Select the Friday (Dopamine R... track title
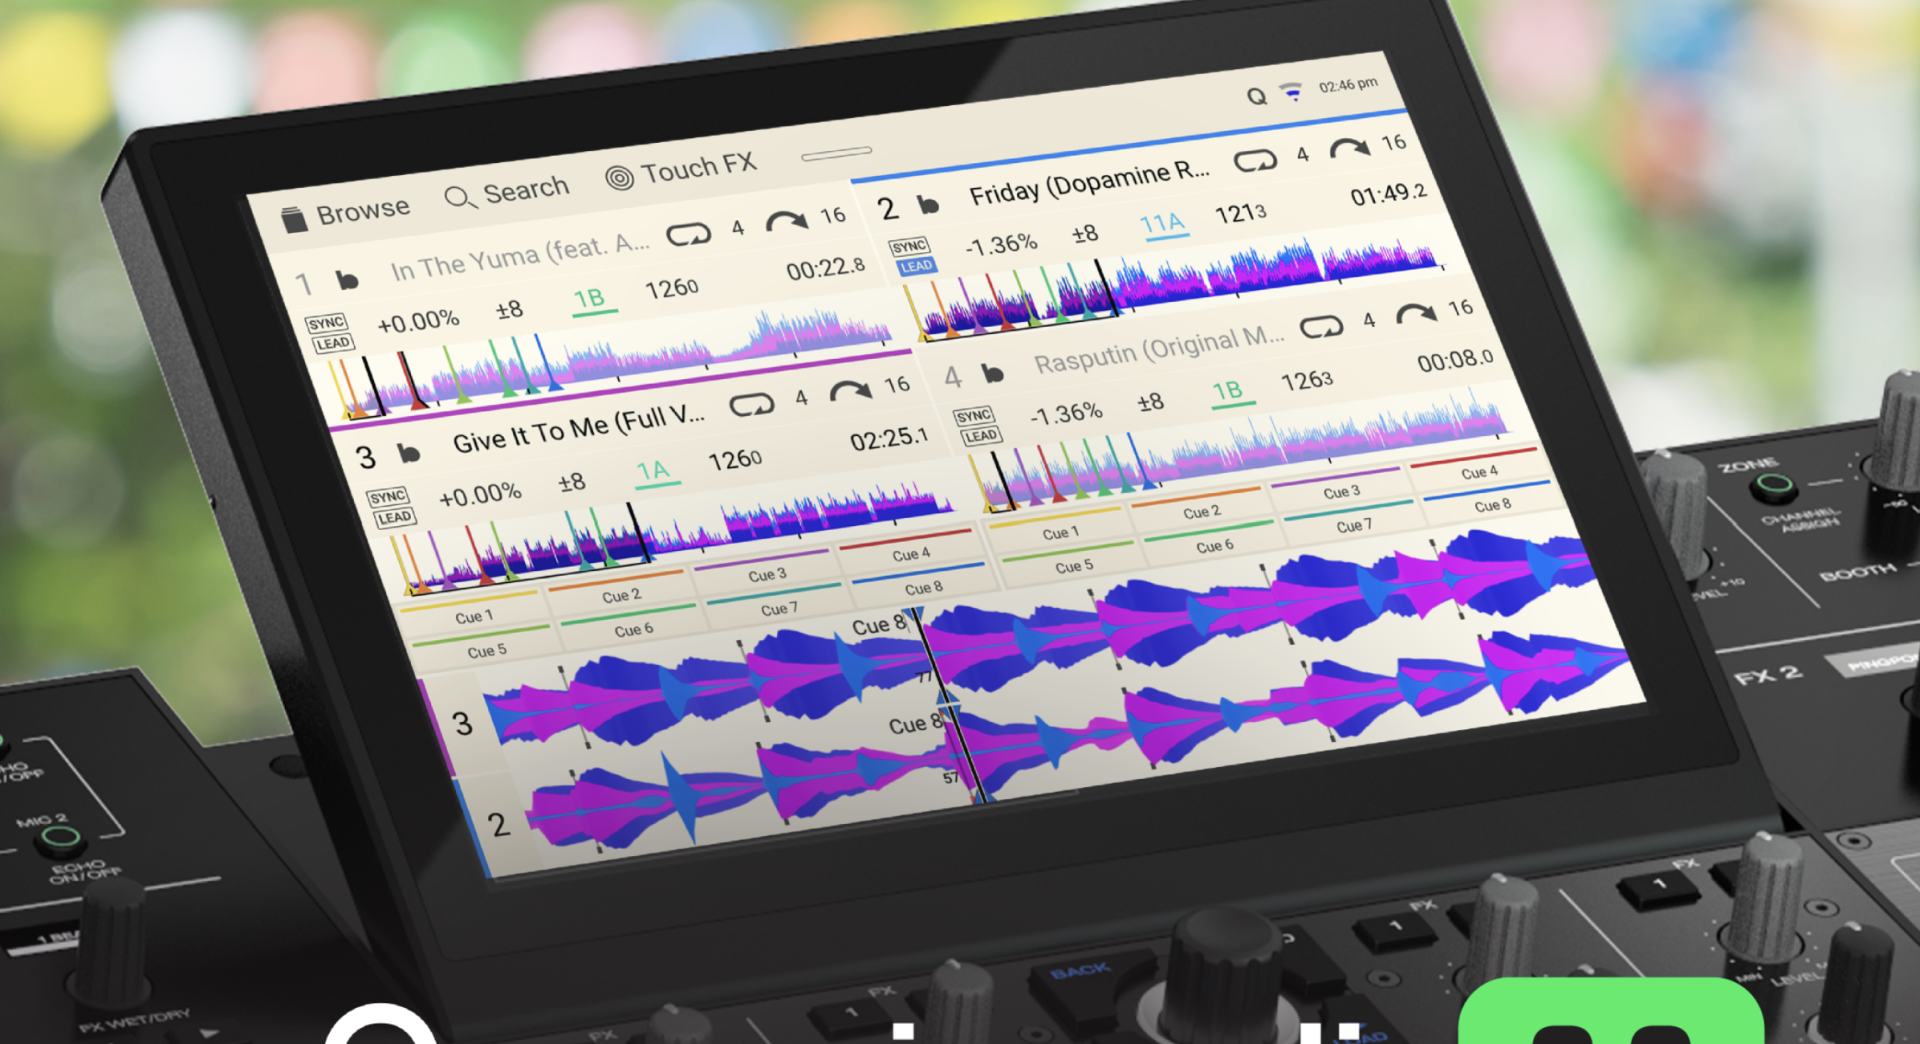The height and width of the screenshot is (1044, 1920). tap(1090, 183)
